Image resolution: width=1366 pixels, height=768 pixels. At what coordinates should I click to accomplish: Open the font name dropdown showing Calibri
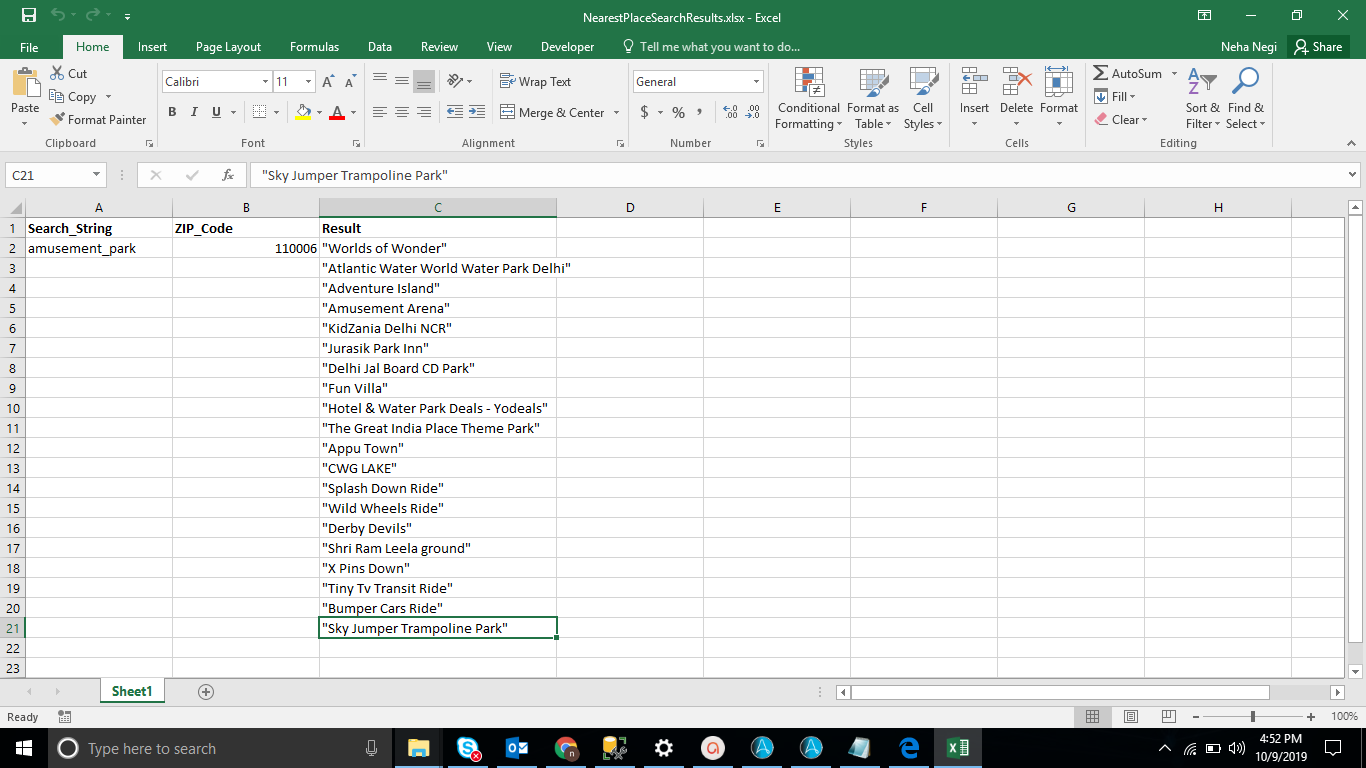tap(265, 82)
